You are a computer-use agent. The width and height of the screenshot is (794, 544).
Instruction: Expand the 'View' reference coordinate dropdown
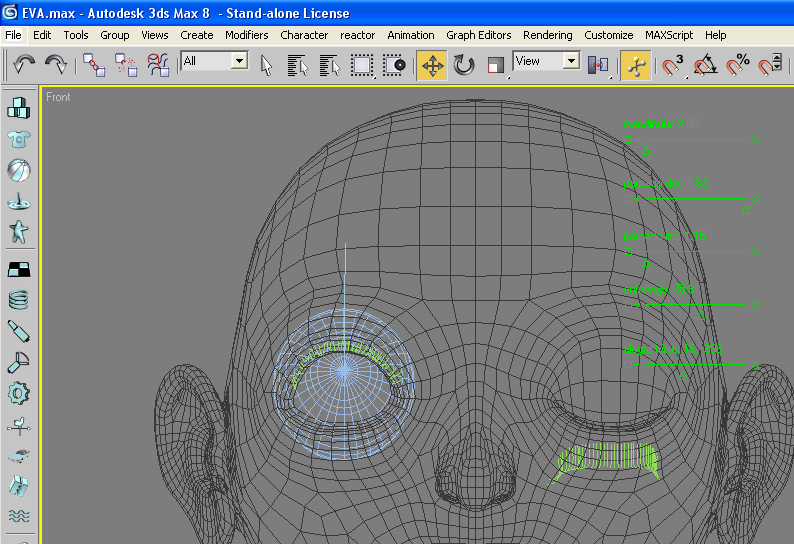571,61
